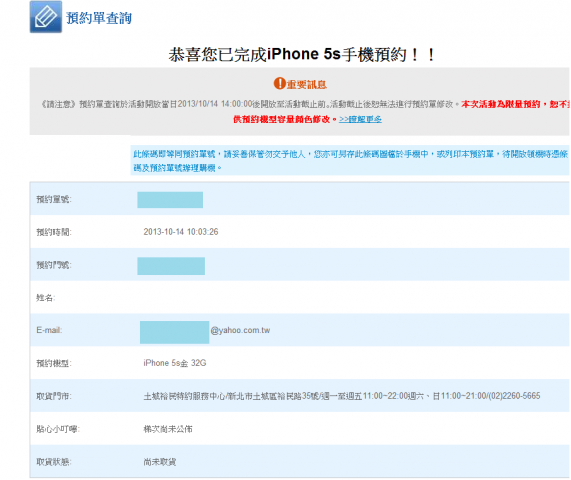The image size is (571, 480).
Task: Click the 重要訊息 heading text
Action: coord(307,84)
